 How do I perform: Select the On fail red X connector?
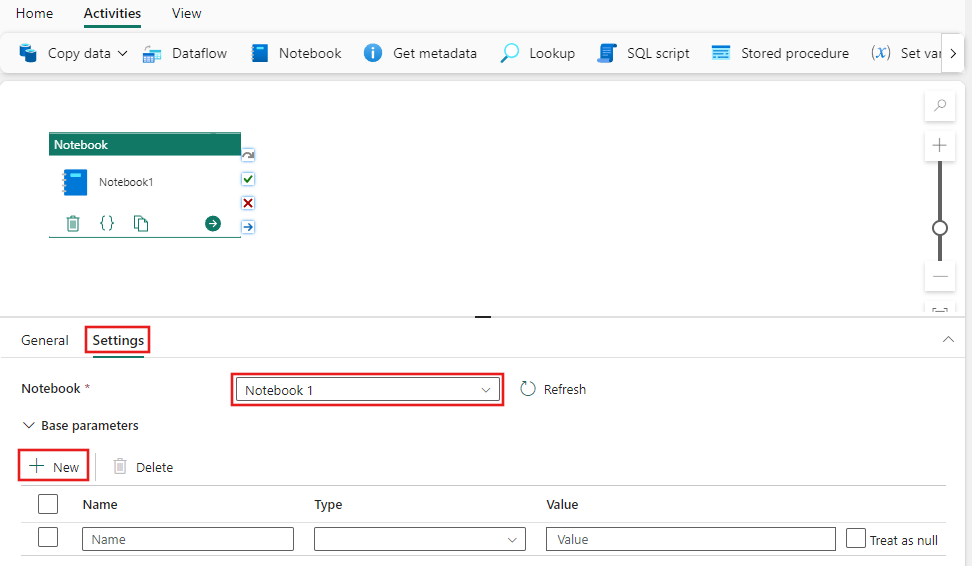(248, 203)
